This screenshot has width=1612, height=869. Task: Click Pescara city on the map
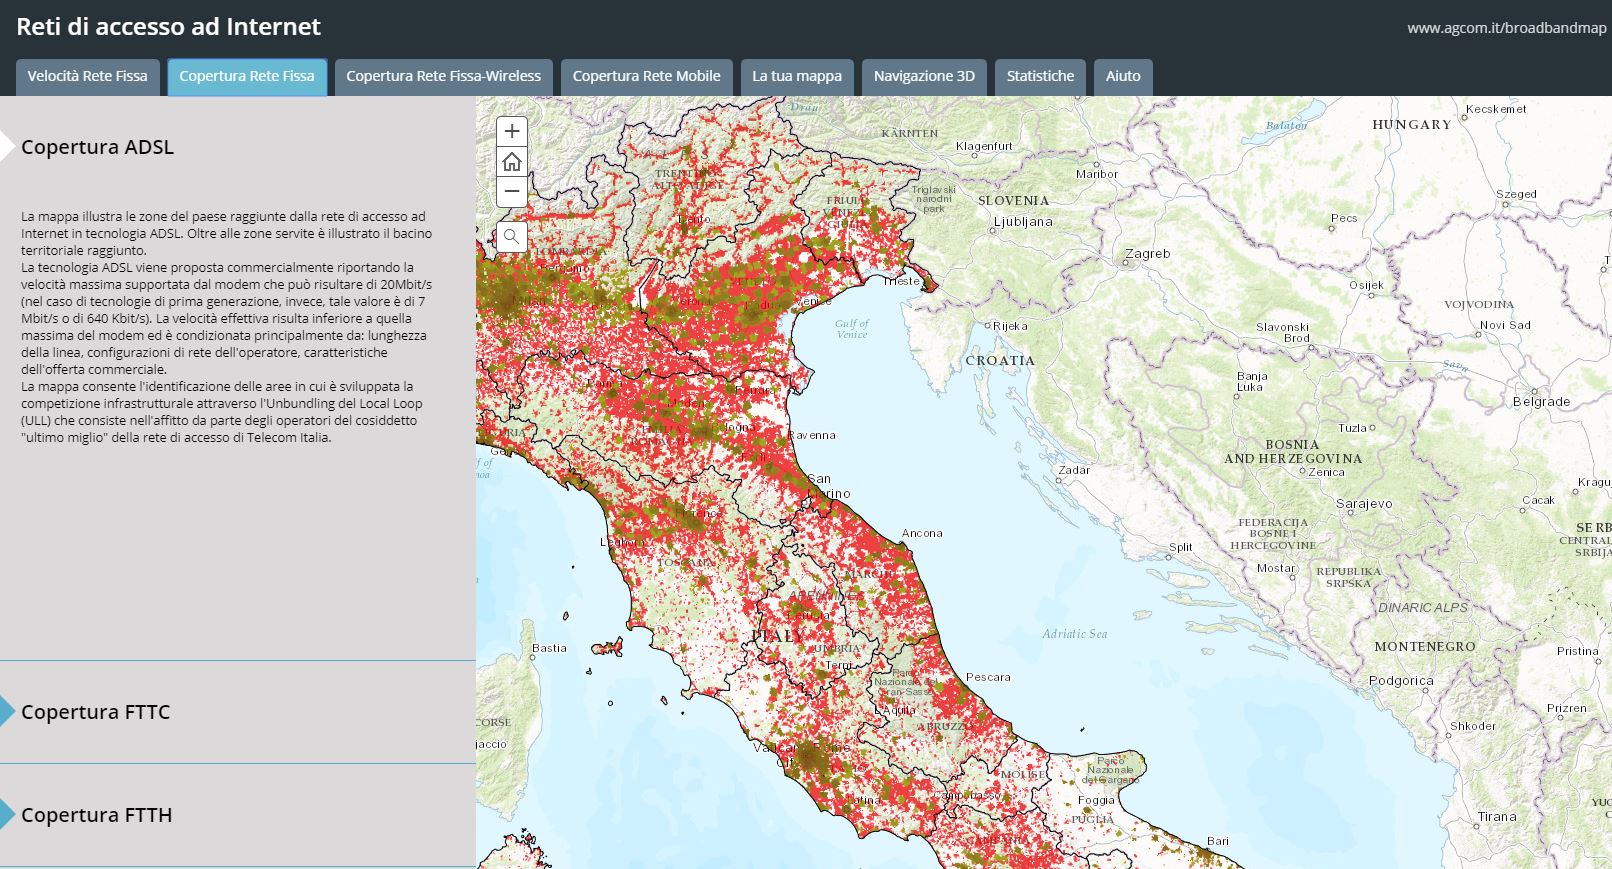(987, 677)
